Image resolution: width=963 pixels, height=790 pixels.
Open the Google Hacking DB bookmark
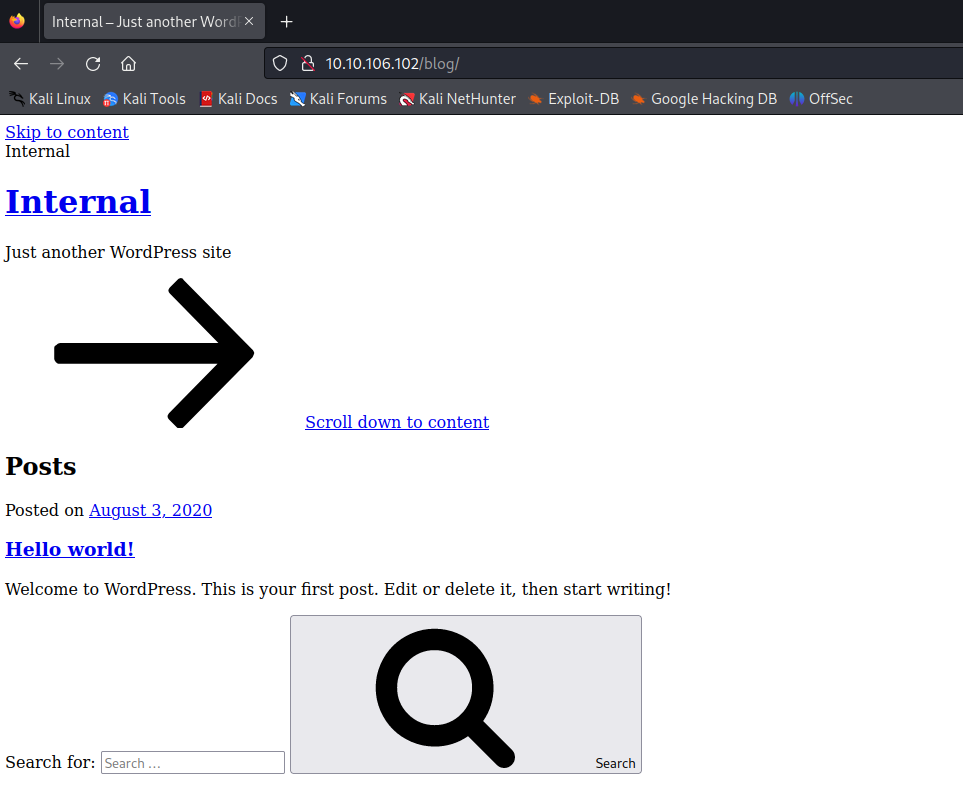(704, 99)
